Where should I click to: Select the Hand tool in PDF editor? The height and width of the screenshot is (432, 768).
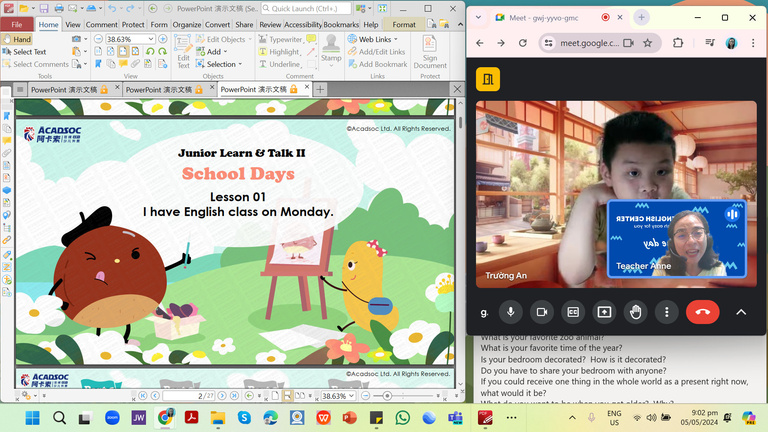pyautogui.click(x=17, y=39)
